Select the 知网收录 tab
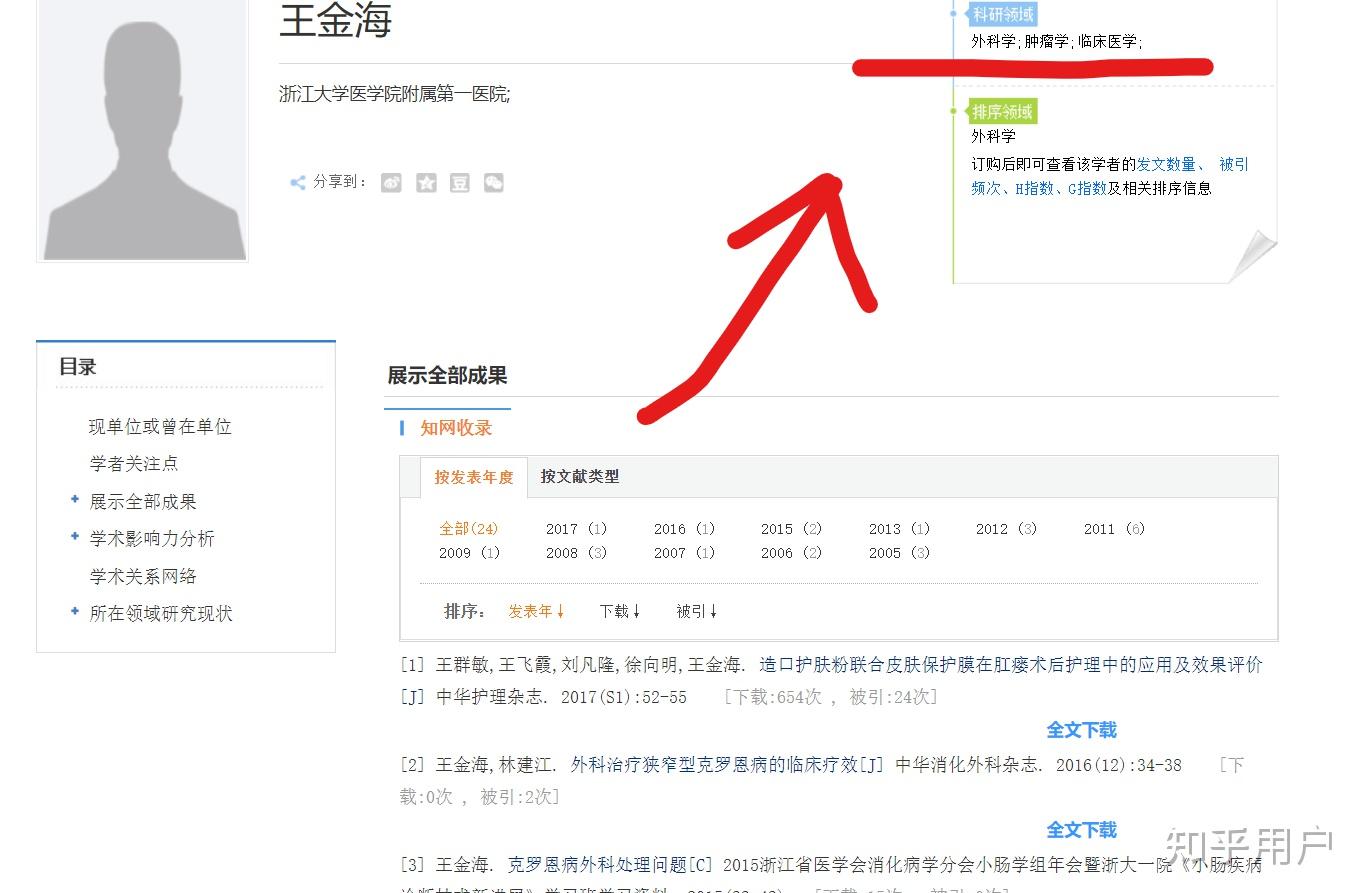Viewport: 1372px width, 893px height. pyautogui.click(x=456, y=428)
